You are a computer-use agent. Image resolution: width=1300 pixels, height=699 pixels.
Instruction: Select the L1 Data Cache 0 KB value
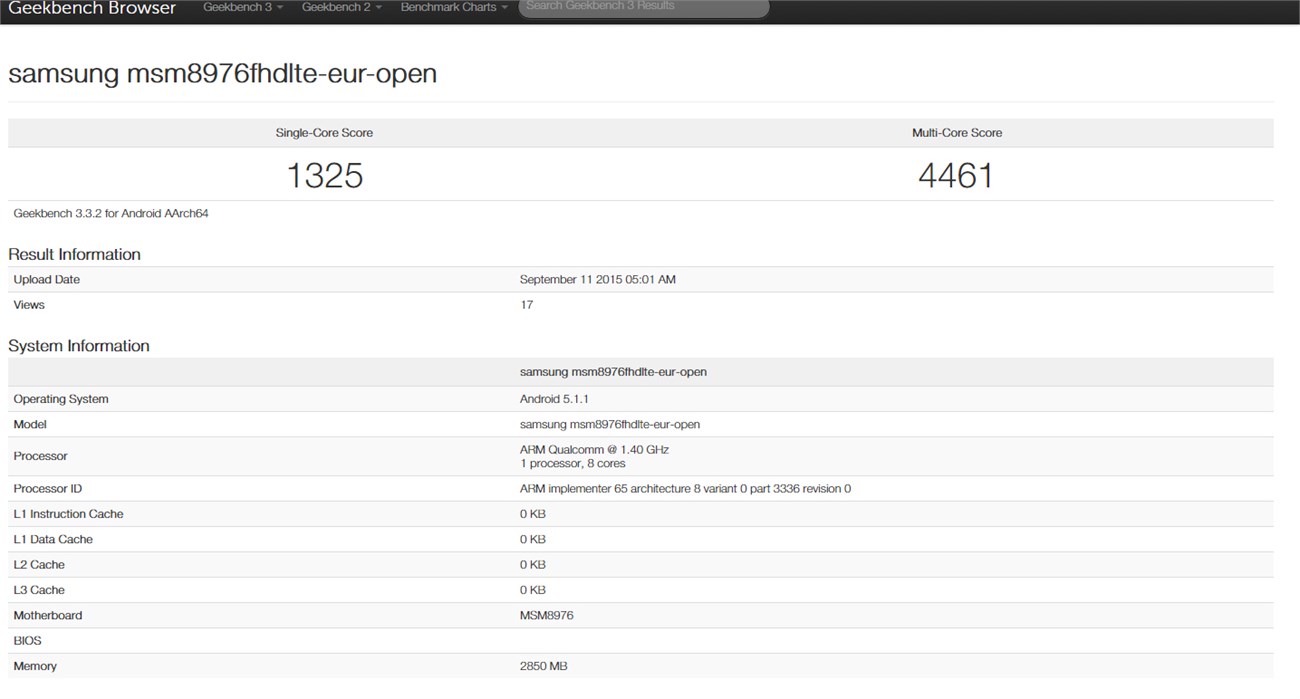tap(533, 539)
